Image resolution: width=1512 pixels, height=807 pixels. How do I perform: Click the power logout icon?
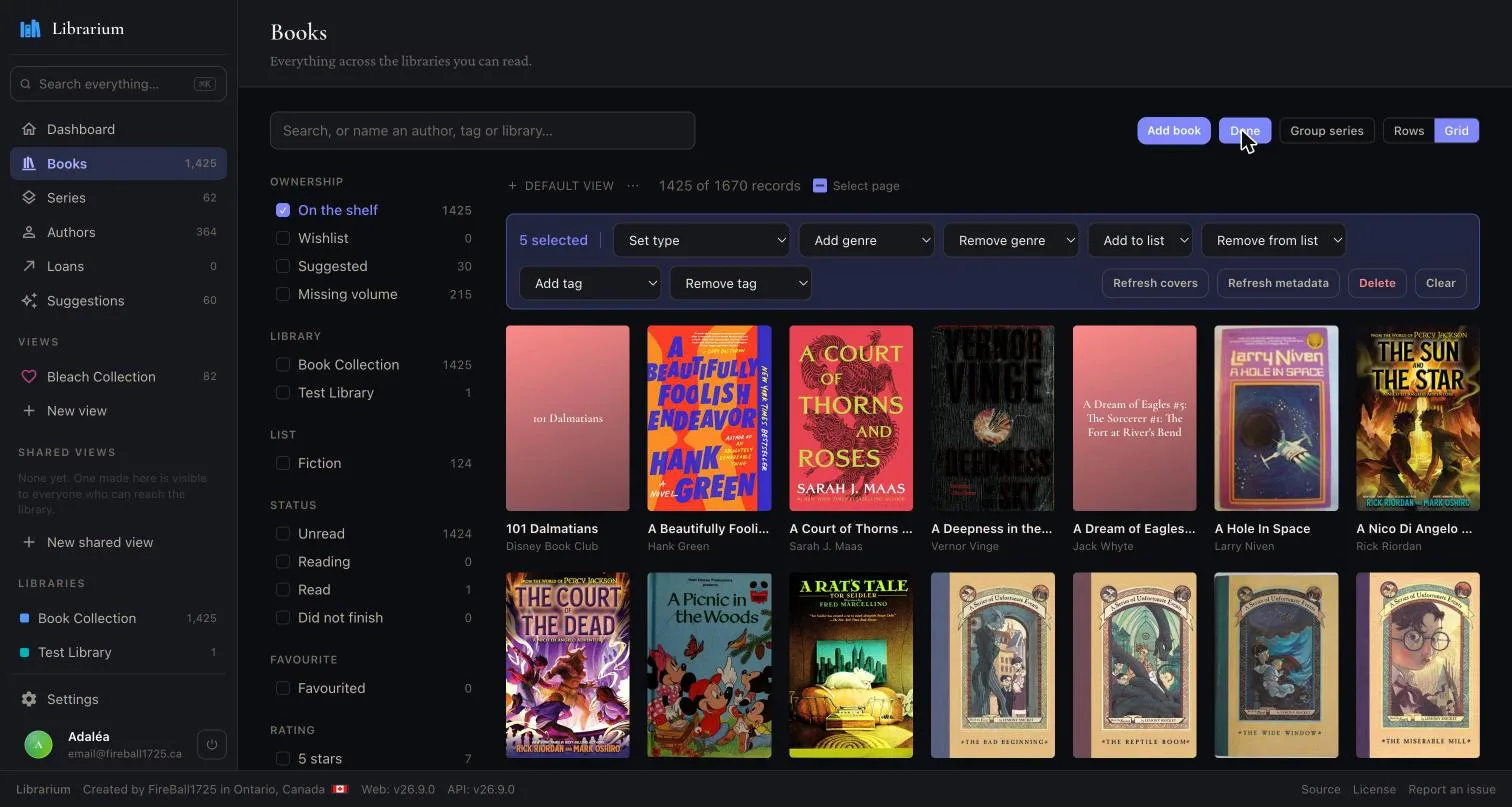coord(212,744)
